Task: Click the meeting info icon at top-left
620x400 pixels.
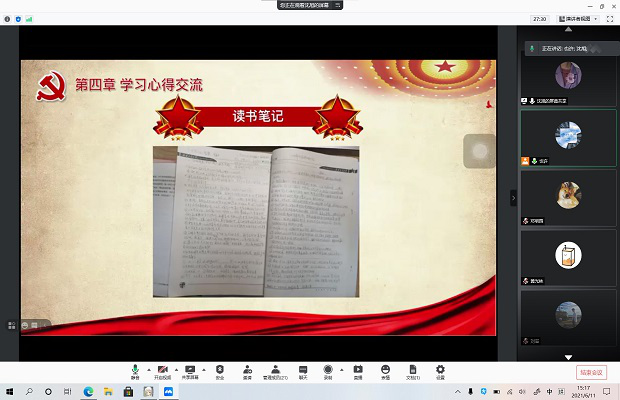Action: 7,18
